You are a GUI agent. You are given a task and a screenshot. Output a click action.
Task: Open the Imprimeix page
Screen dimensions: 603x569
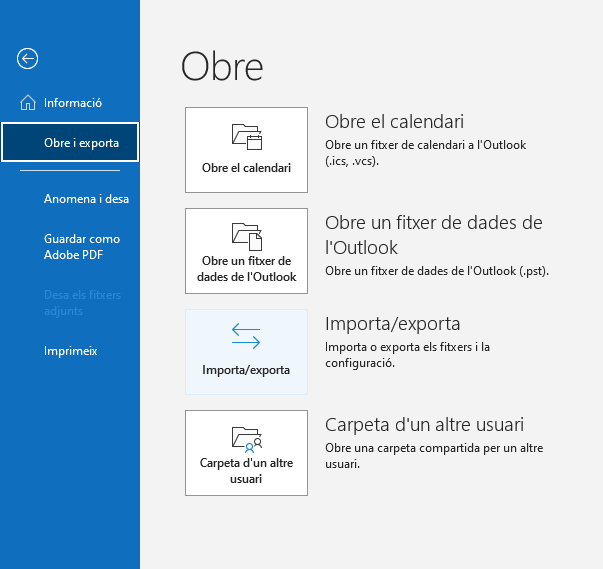[x=70, y=351]
